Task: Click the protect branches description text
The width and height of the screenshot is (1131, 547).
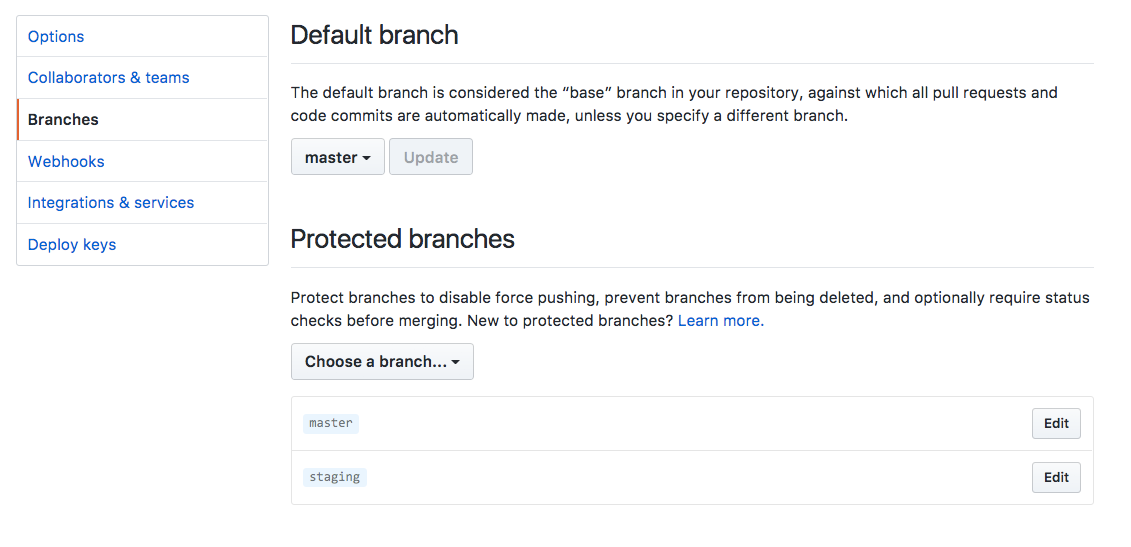Action: pos(690,309)
